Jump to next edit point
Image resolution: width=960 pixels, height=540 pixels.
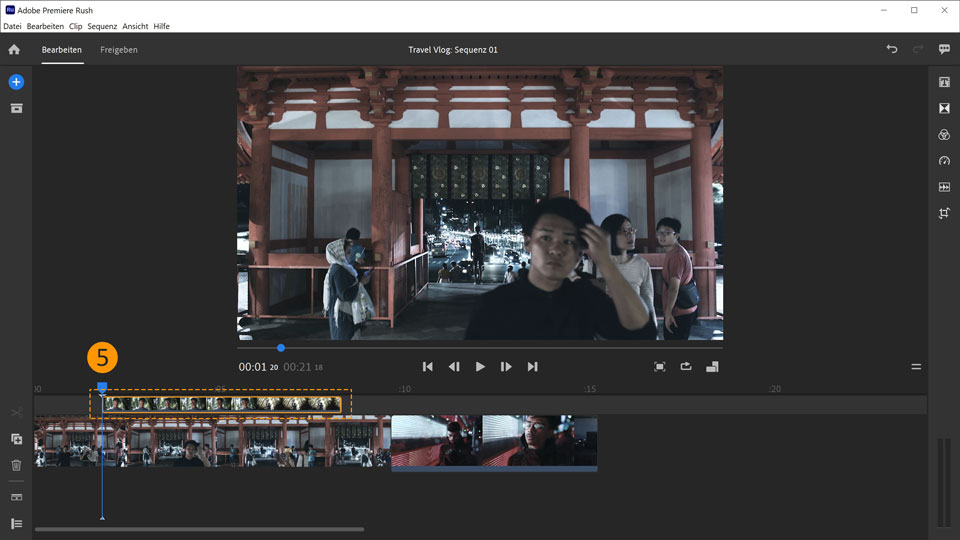coord(532,367)
